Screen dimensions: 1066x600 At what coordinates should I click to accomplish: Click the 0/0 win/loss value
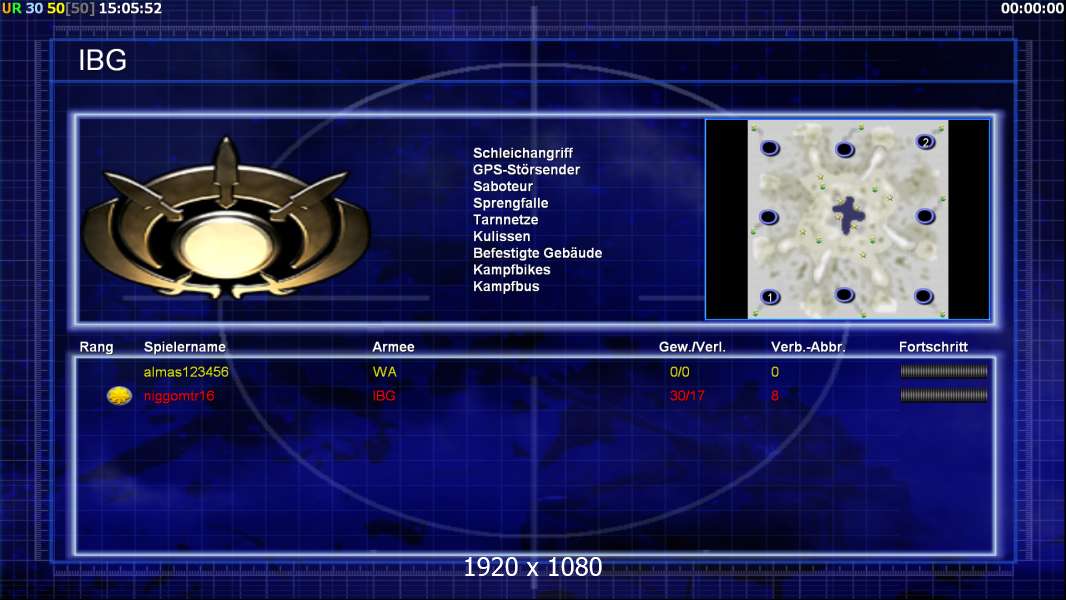(680, 372)
